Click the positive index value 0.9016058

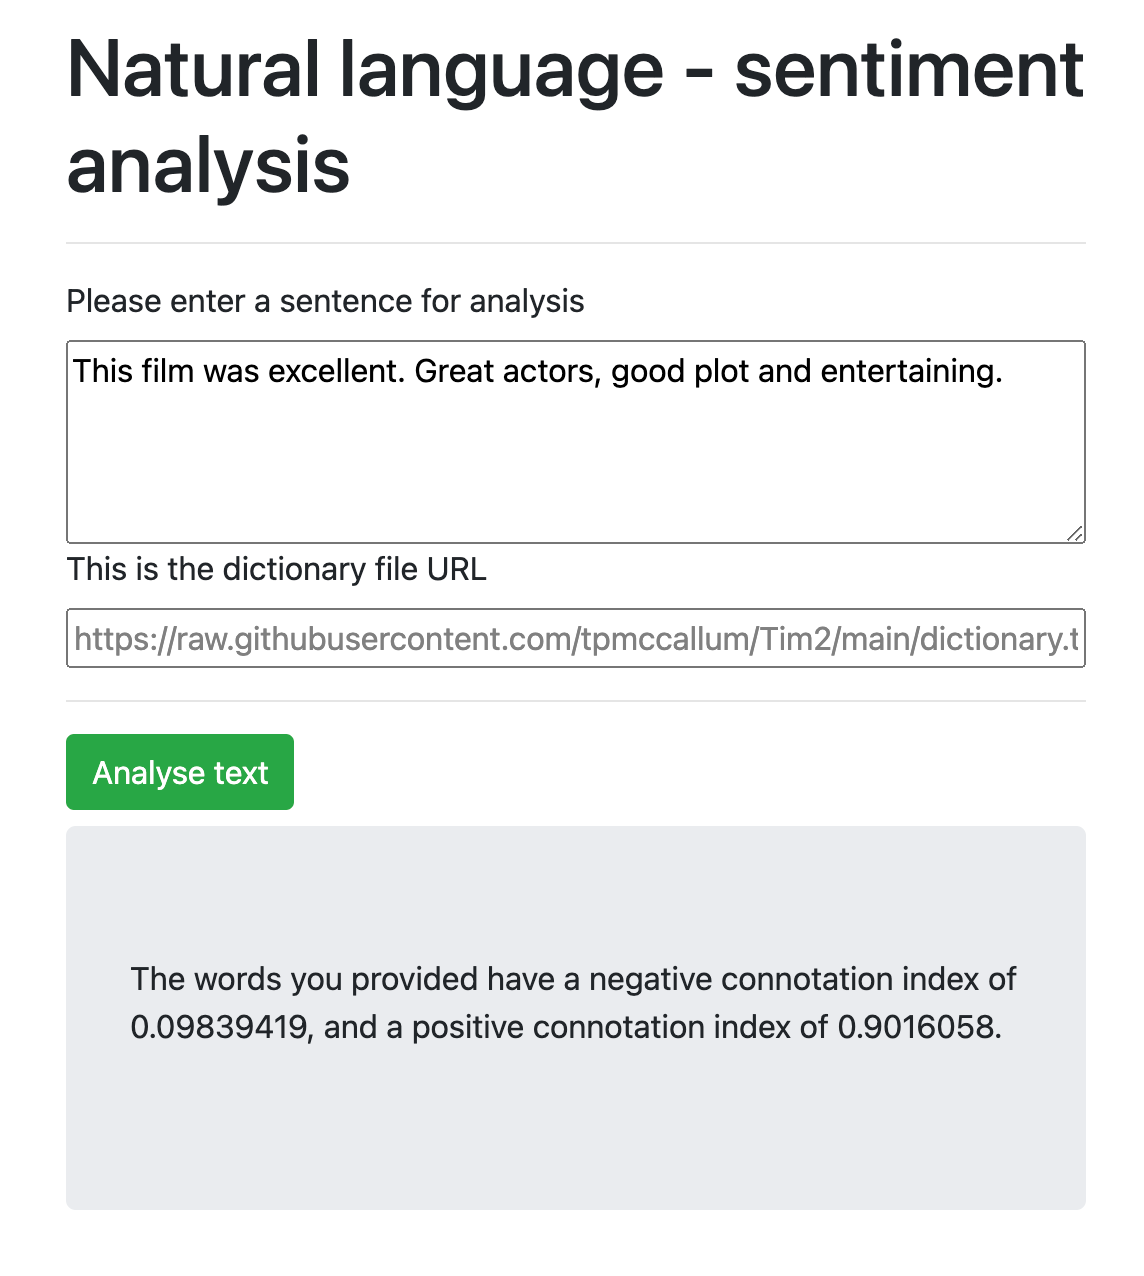(x=918, y=1027)
